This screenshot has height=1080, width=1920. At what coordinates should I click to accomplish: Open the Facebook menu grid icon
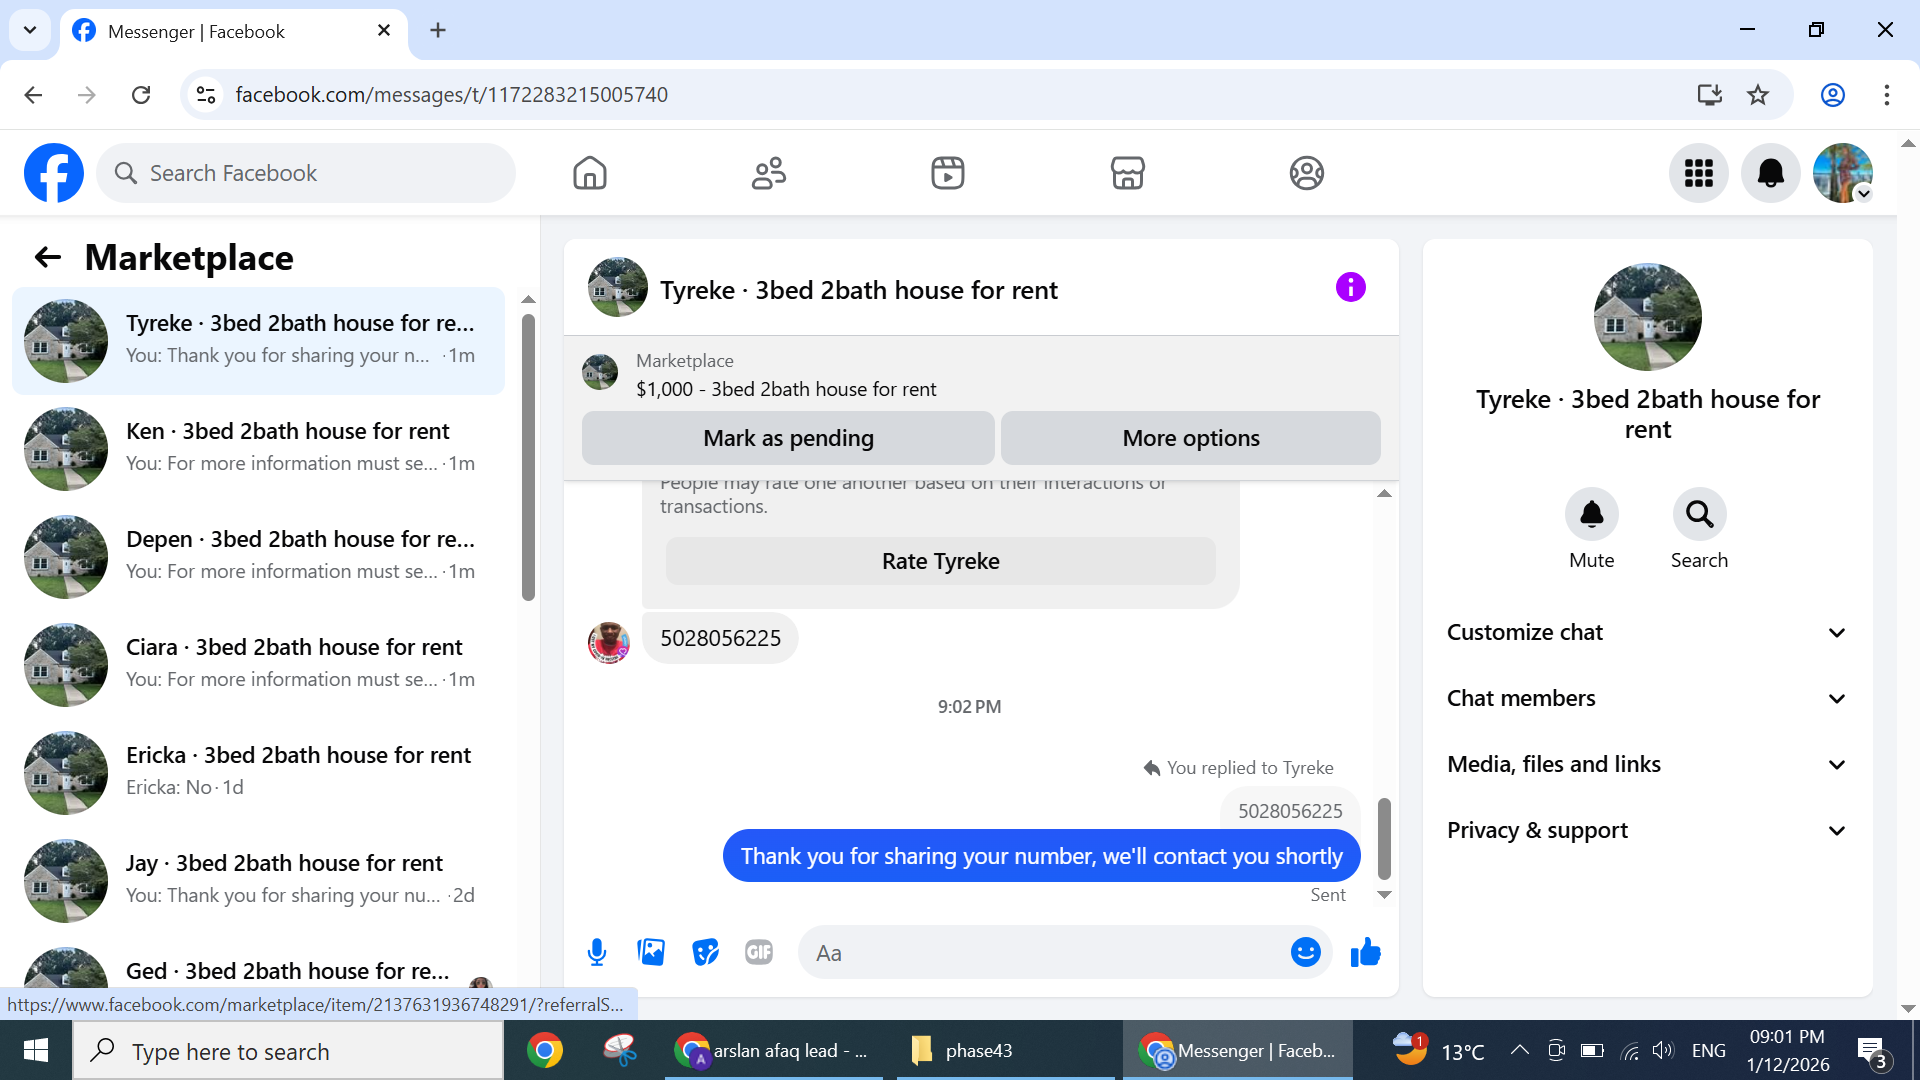coord(1698,174)
